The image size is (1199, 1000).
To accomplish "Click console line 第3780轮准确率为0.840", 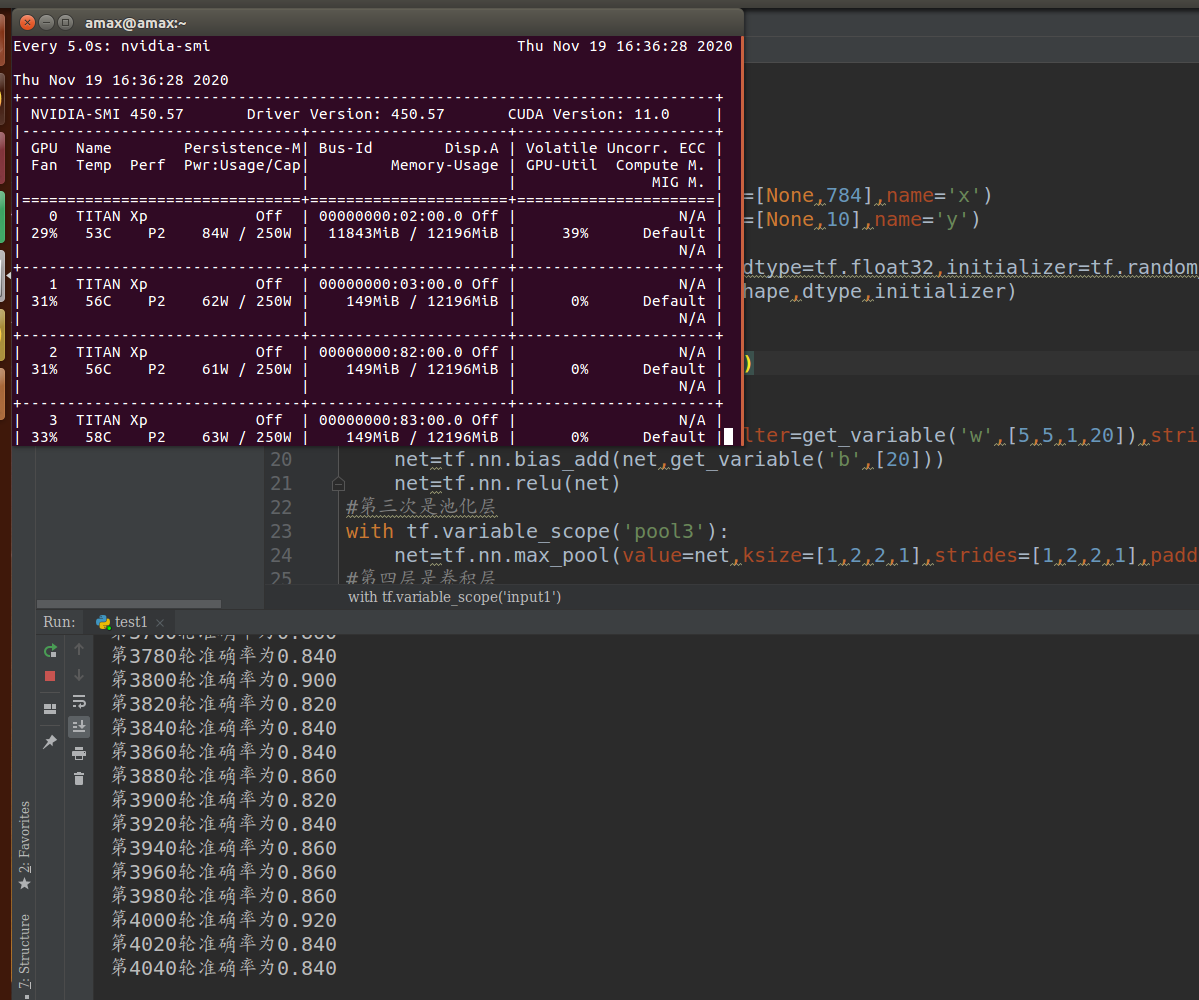I will coord(224,657).
